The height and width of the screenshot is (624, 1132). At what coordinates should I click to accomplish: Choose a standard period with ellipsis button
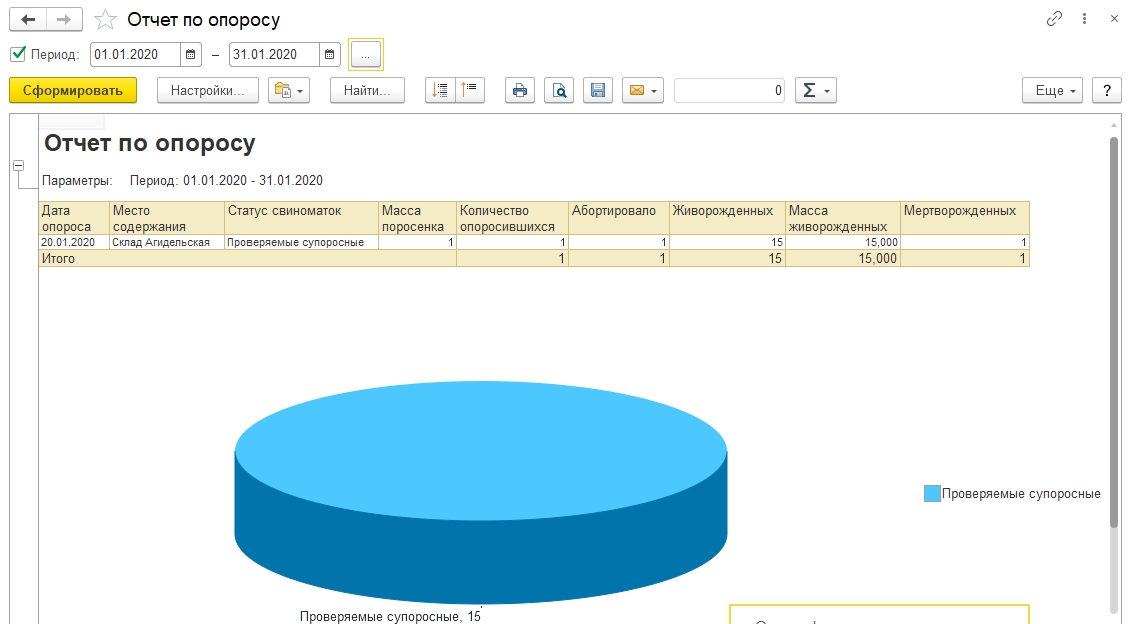pyautogui.click(x=366, y=54)
